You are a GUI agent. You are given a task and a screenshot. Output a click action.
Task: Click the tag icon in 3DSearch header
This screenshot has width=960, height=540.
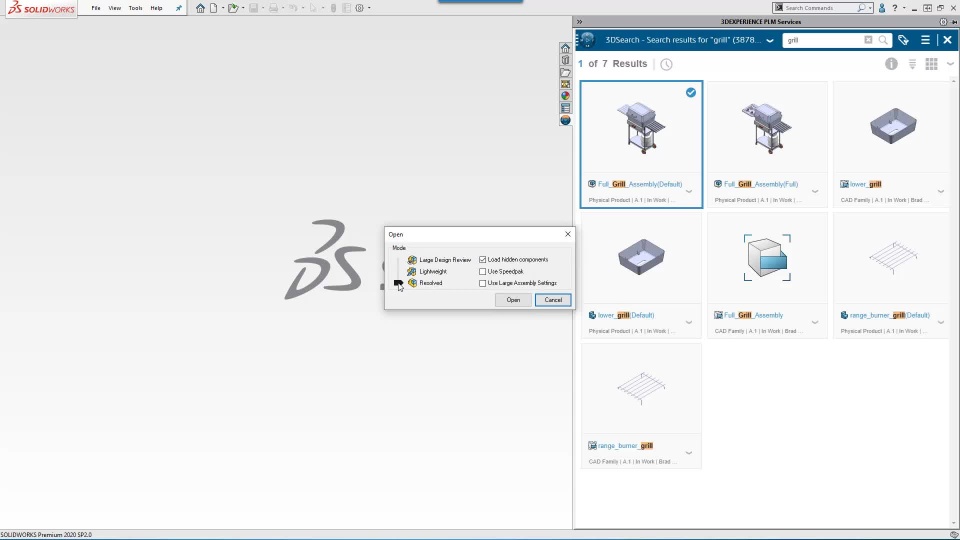click(x=903, y=40)
